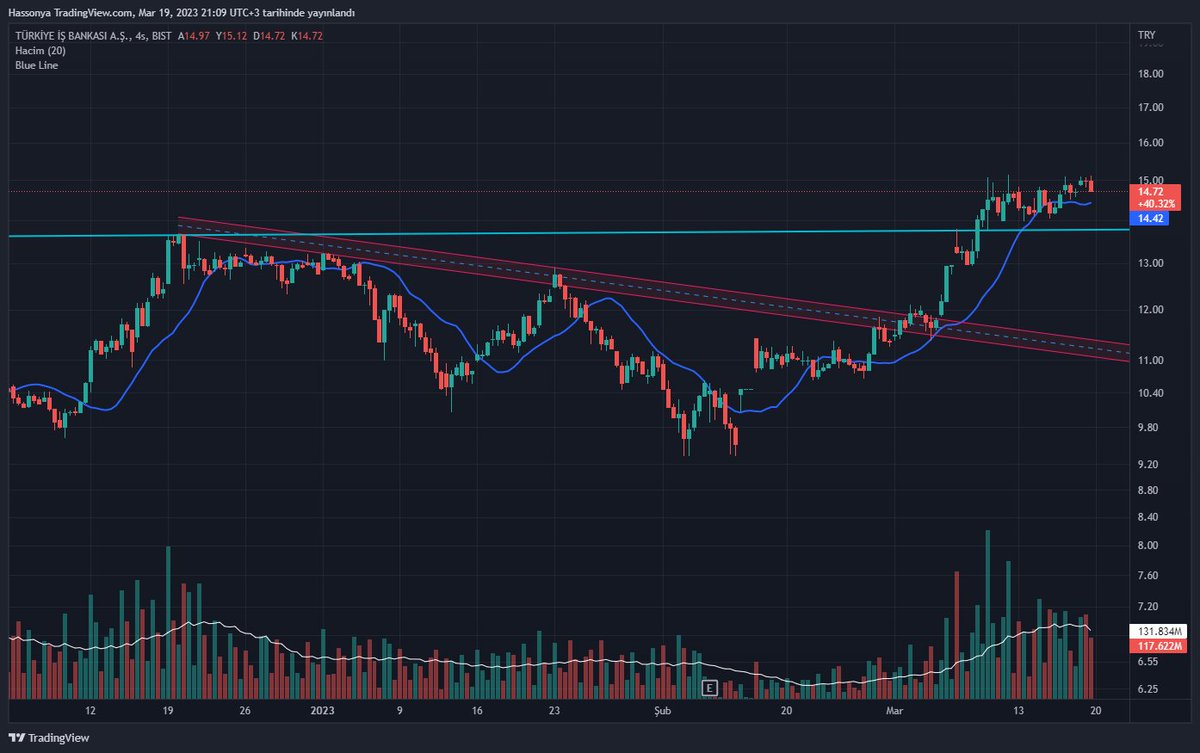This screenshot has width=1200, height=753.
Task: Click the 16.00 price axis label
Action: tap(1150, 144)
